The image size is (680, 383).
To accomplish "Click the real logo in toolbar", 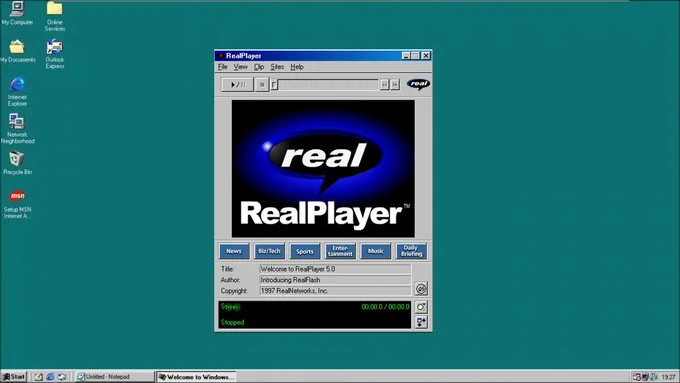I will point(418,84).
